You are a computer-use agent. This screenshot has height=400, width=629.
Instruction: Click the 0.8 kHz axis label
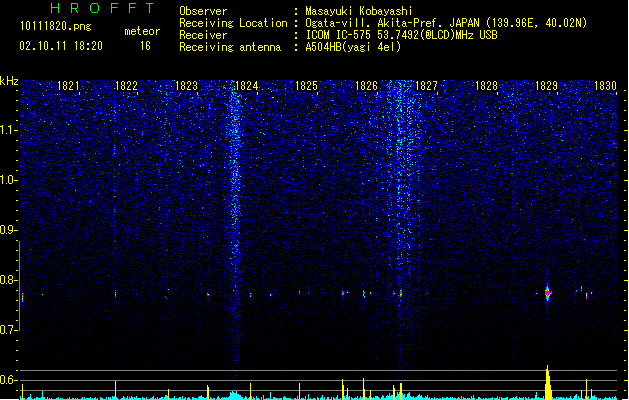point(8,280)
